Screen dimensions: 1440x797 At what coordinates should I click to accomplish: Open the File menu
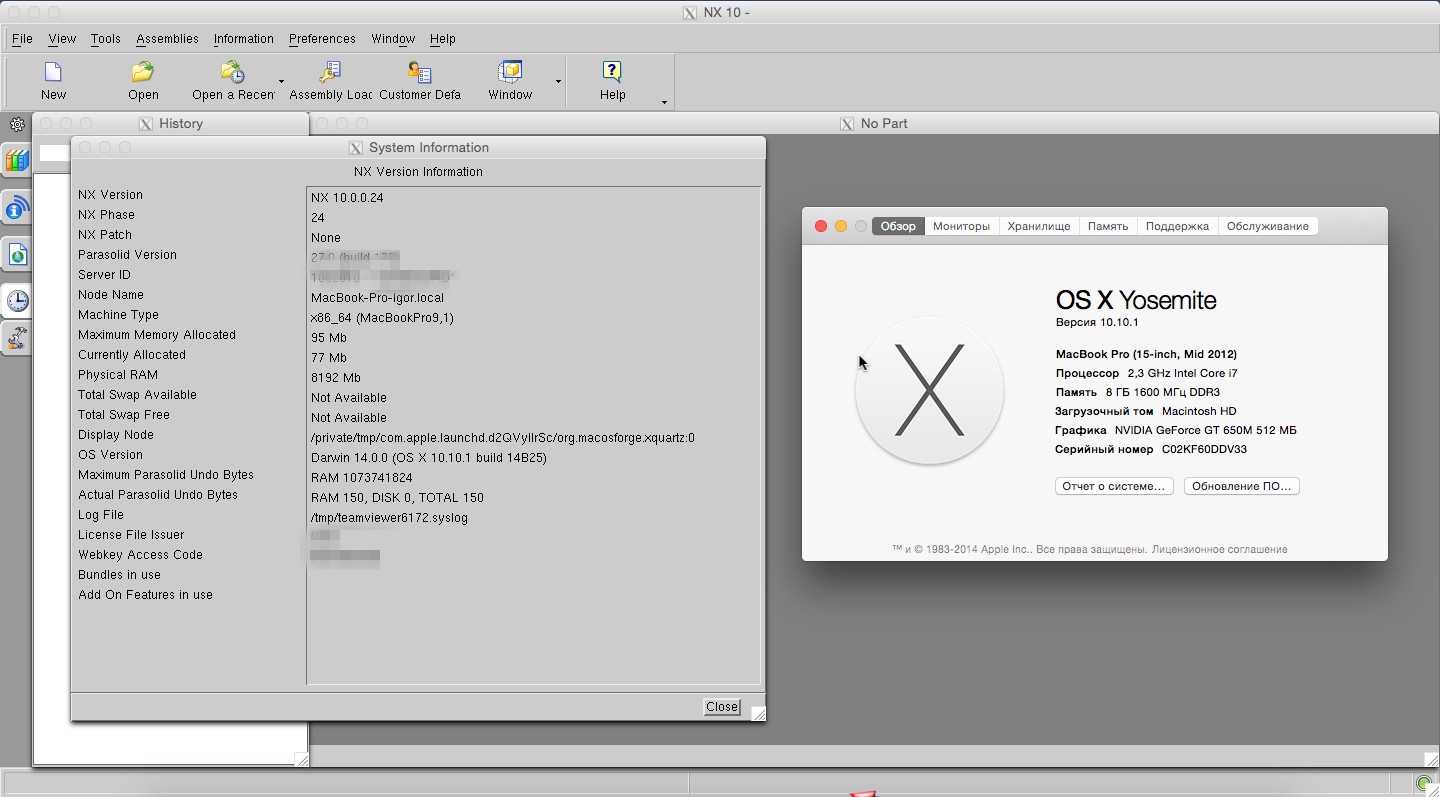pyautogui.click(x=22, y=39)
